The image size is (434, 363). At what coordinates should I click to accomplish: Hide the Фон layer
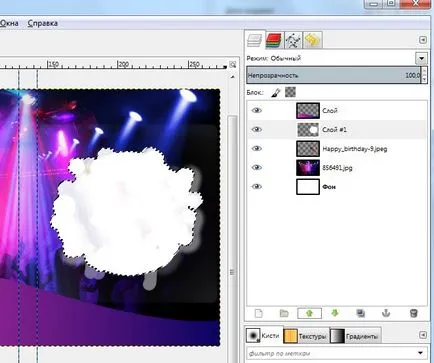256,186
